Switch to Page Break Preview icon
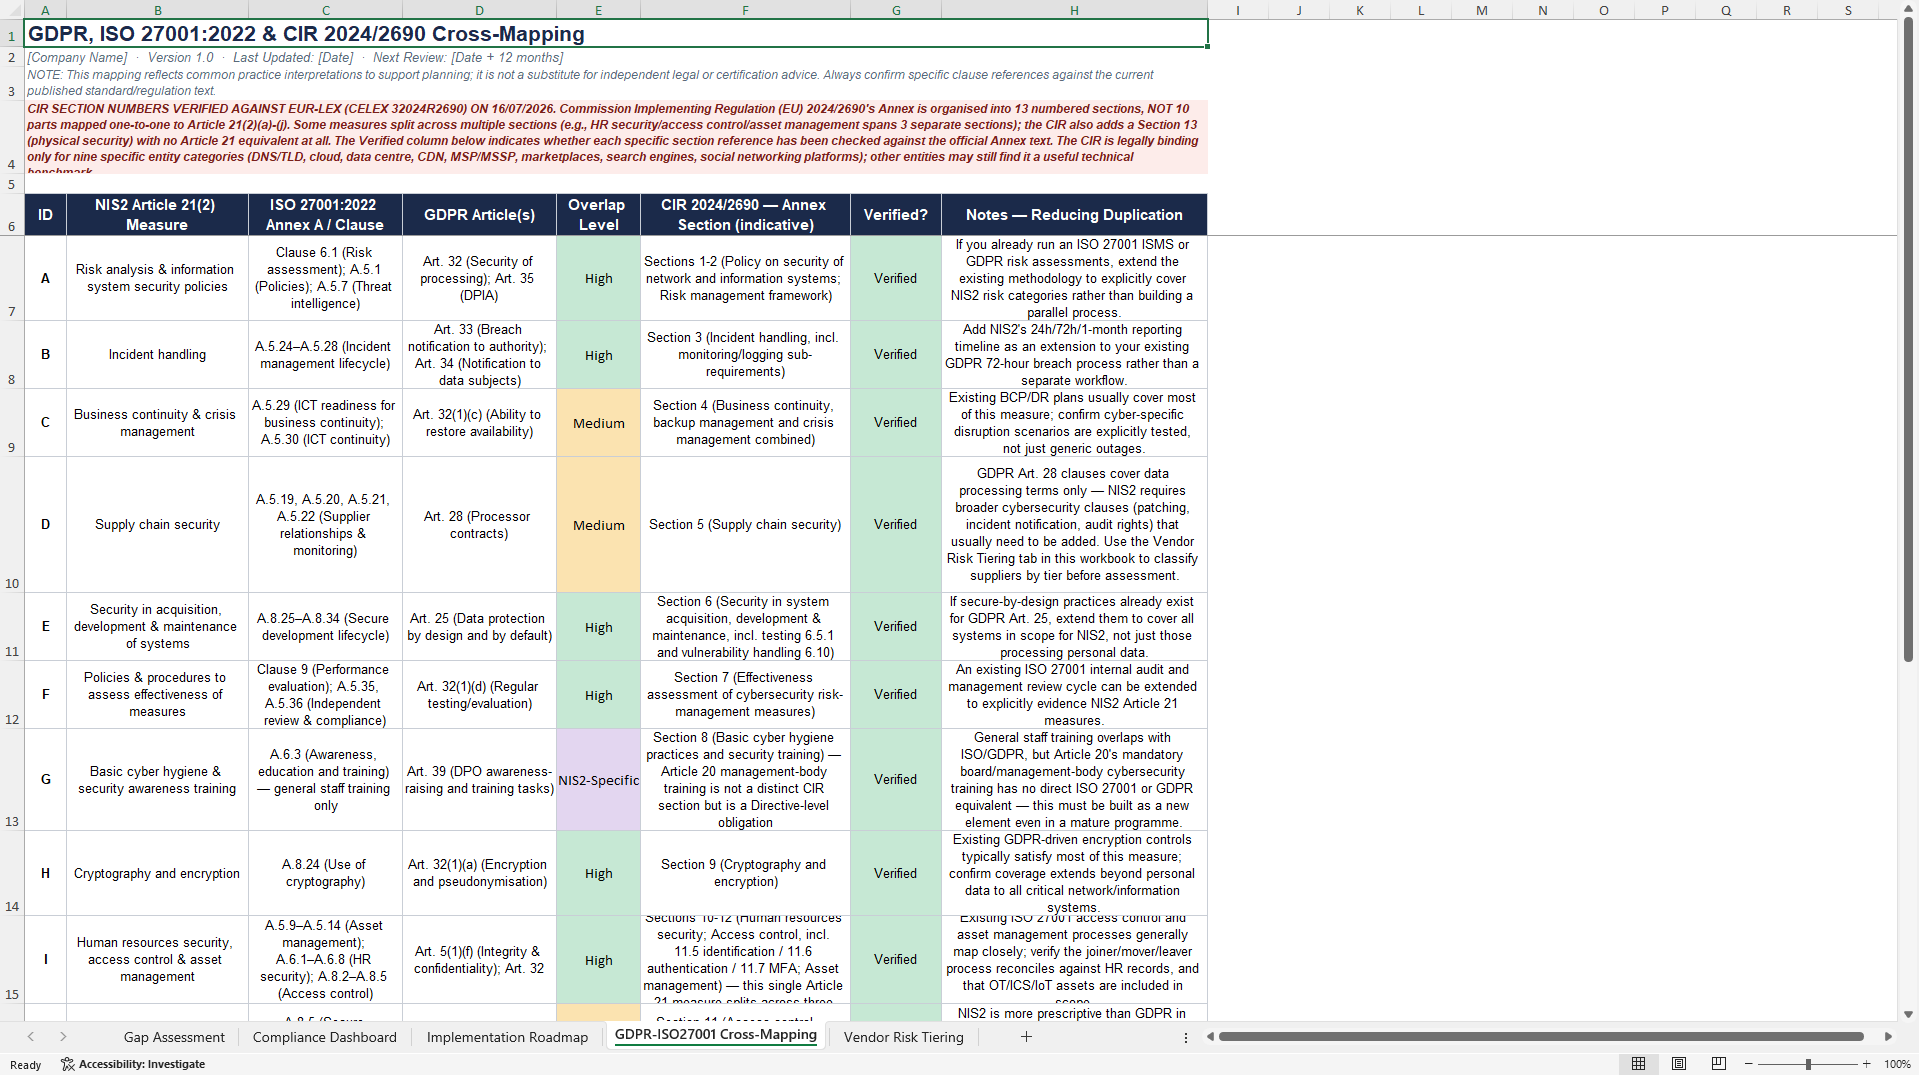 (x=1719, y=1064)
